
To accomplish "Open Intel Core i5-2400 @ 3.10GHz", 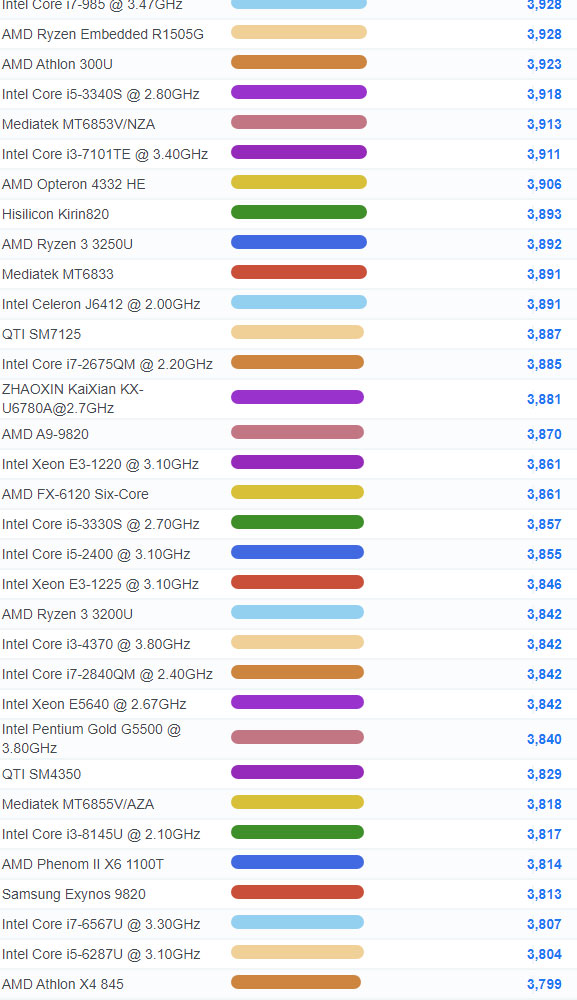I will [96, 554].
